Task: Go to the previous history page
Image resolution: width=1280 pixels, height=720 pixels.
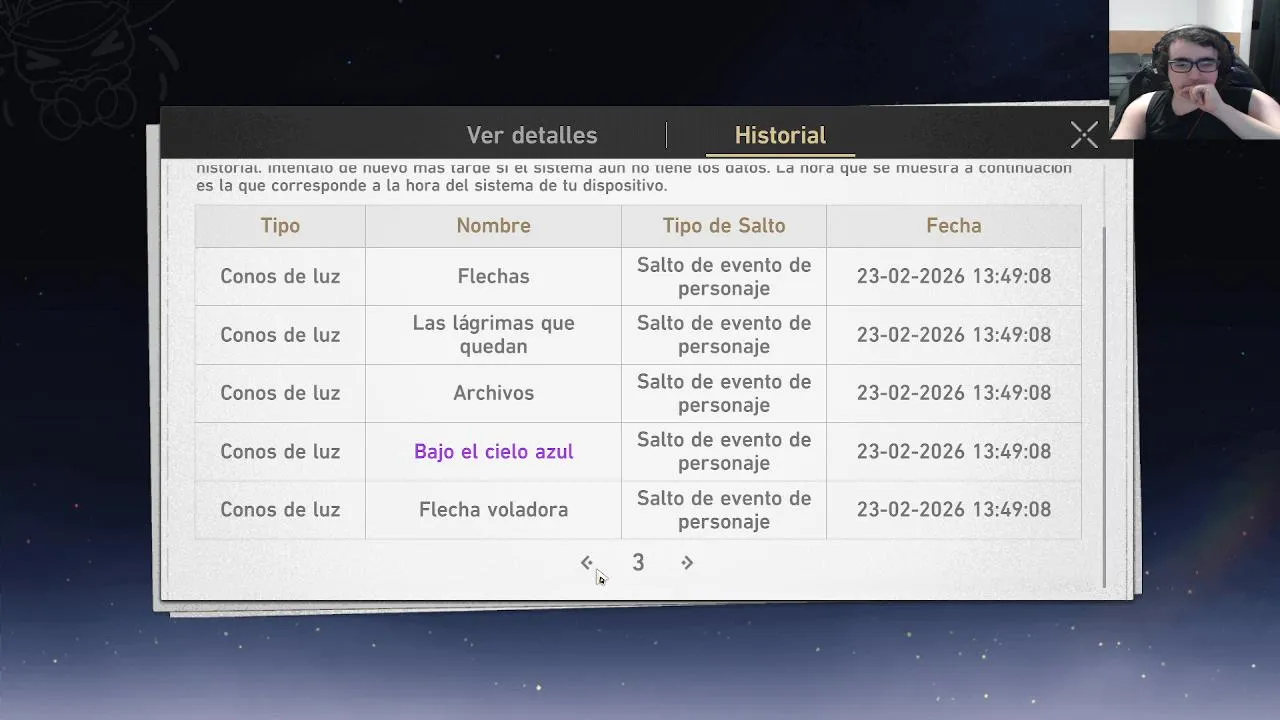Action: pos(587,563)
